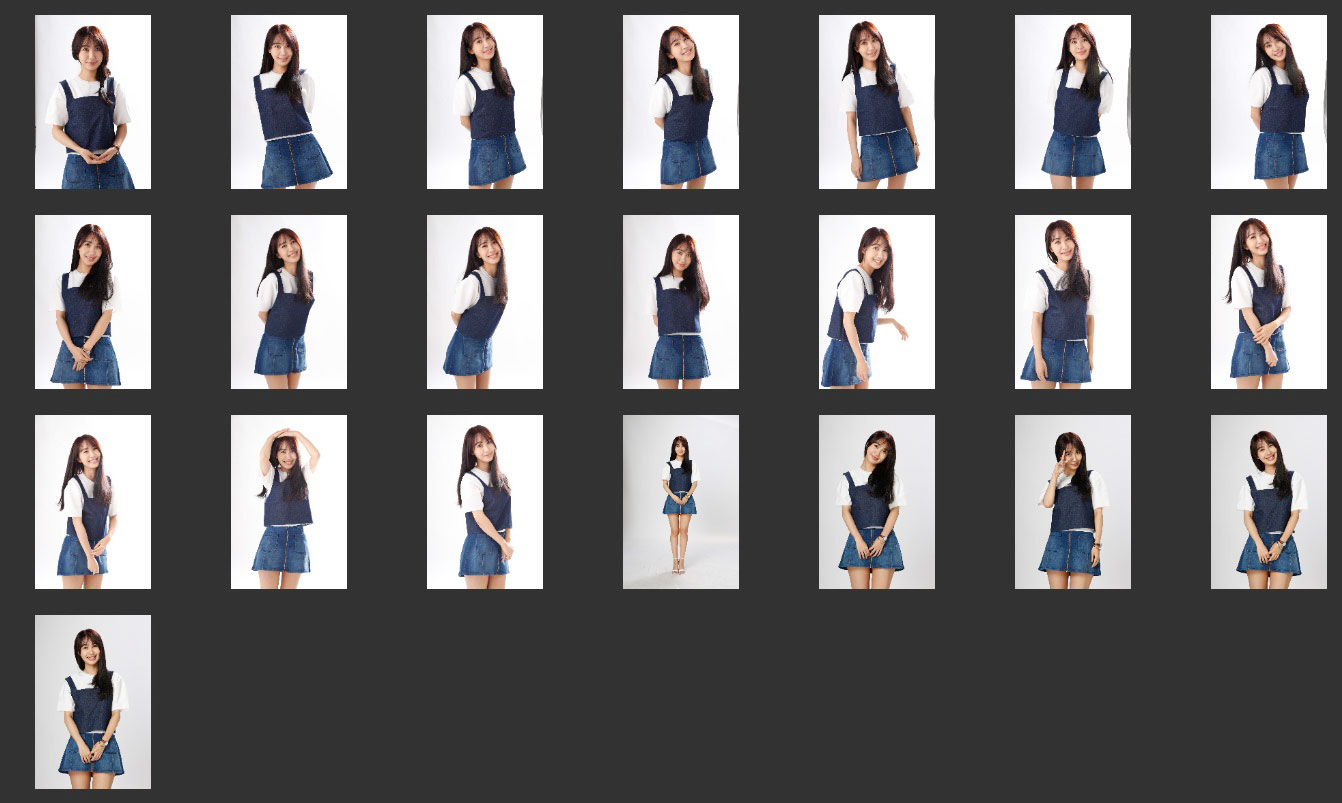The width and height of the screenshot is (1342, 803).
Task: Select photo with arm extended sideways
Action: [x=877, y=302]
